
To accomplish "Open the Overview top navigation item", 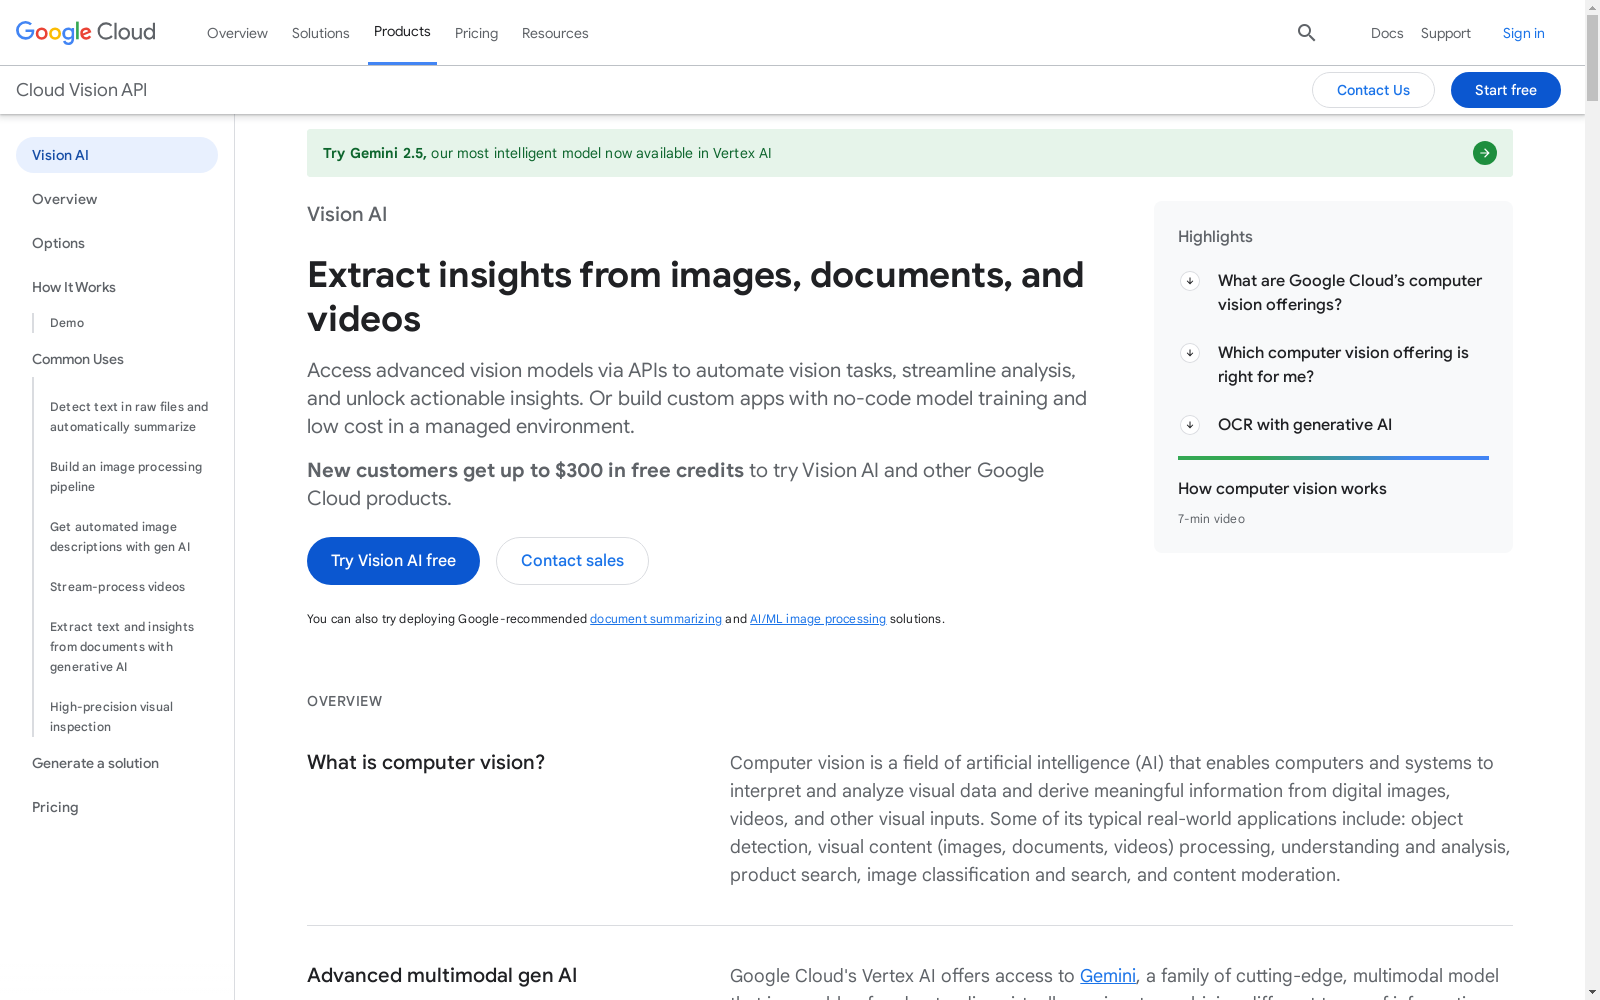I will pyautogui.click(x=237, y=33).
